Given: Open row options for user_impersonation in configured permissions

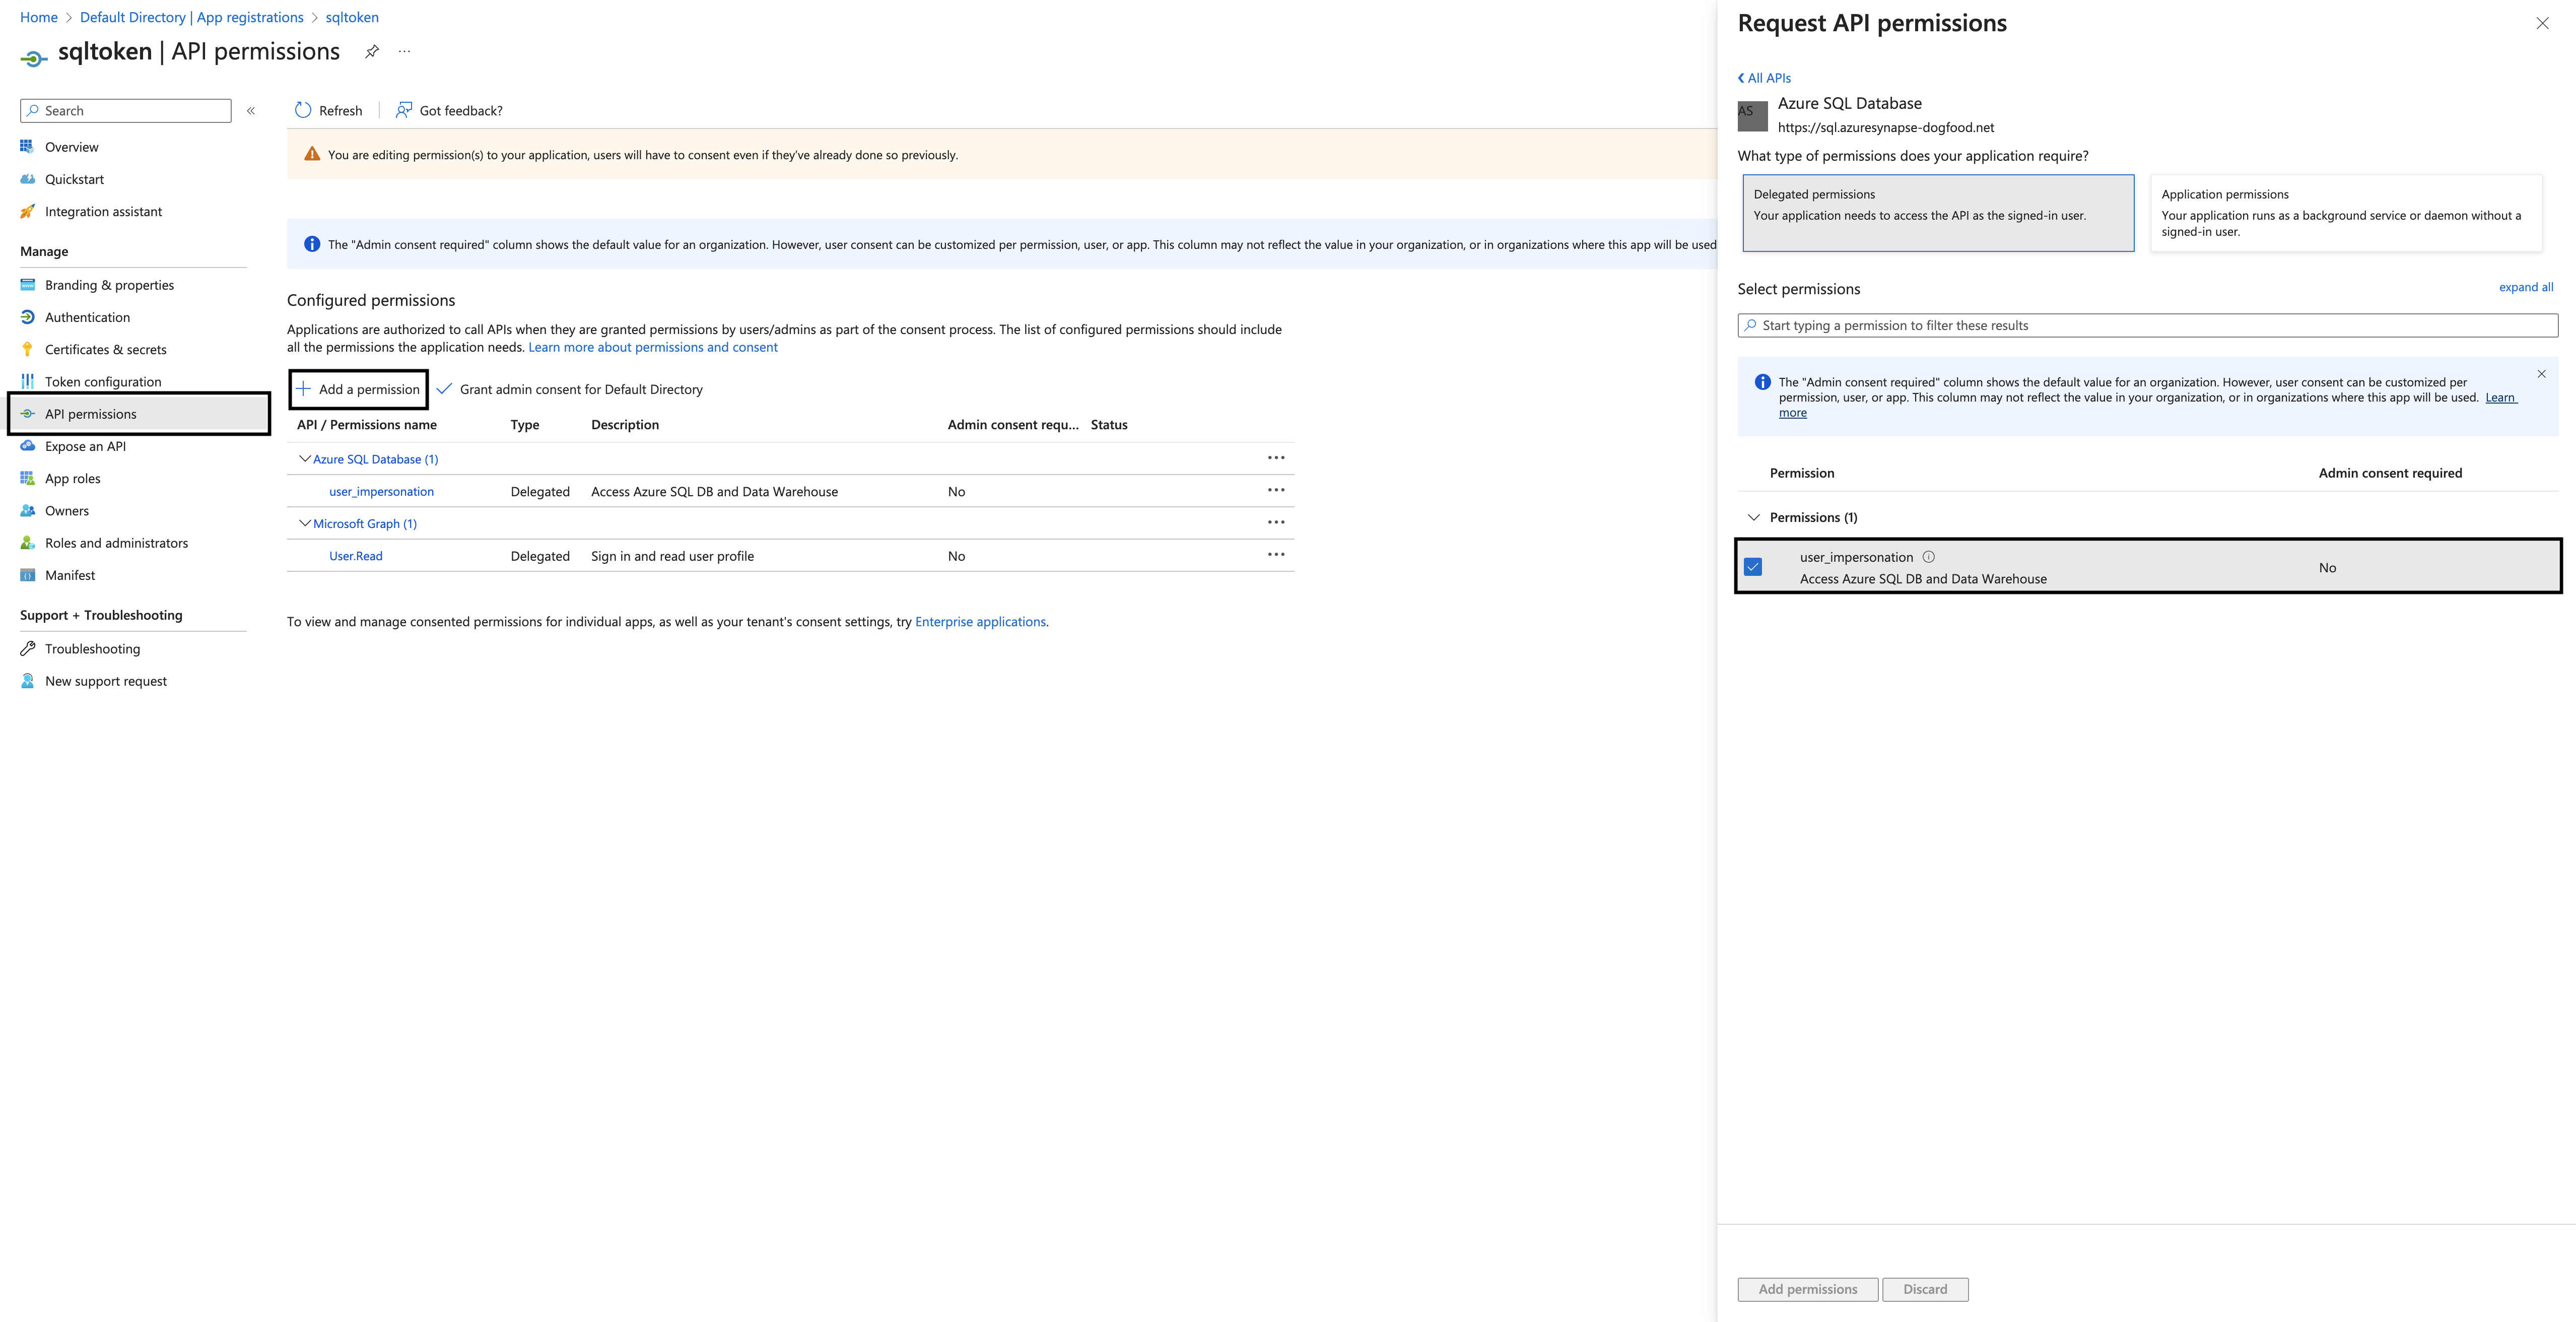Looking at the screenshot, I should point(1276,490).
